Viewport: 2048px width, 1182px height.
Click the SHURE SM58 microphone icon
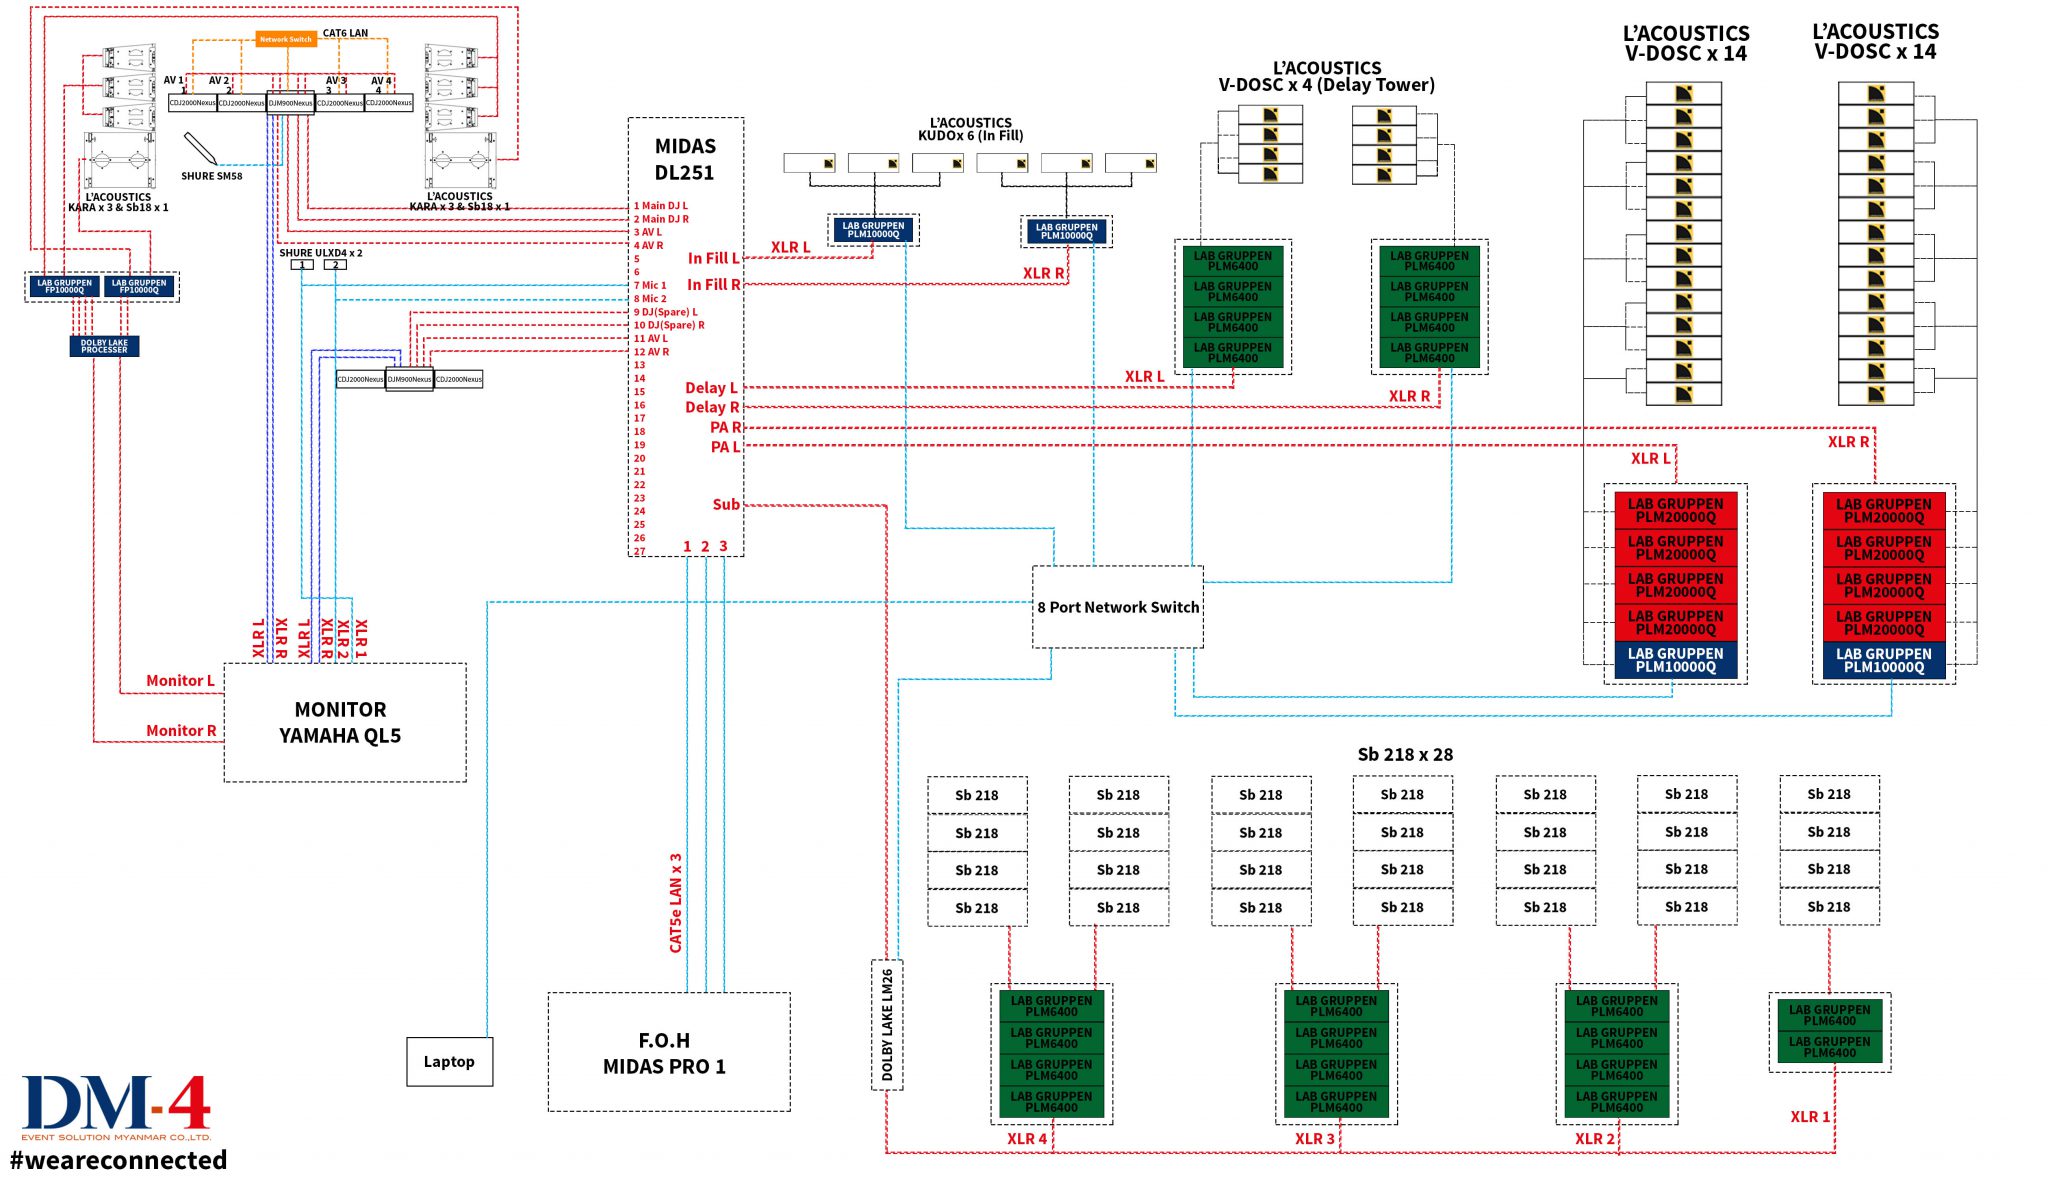click(200, 149)
